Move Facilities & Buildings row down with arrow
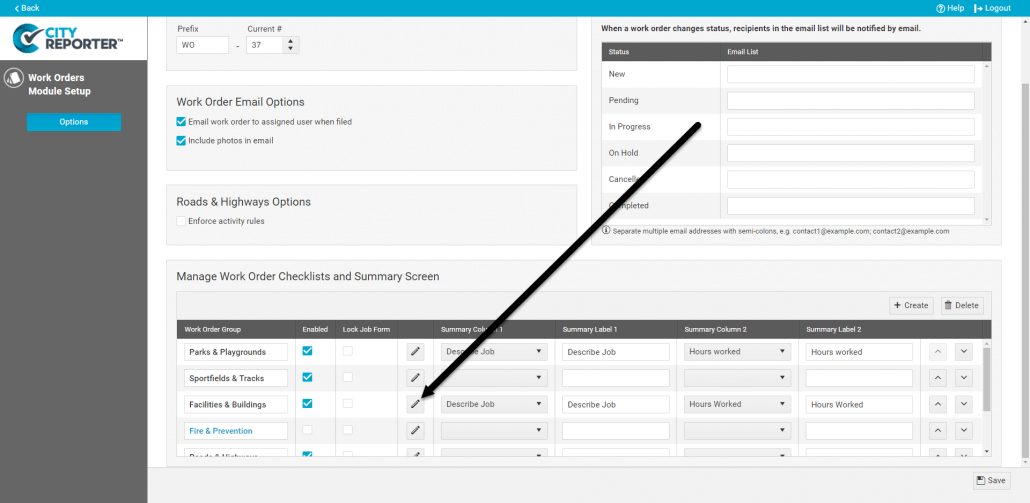This screenshot has height=503, width=1030. pyautogui.click(x=963, y=404)
